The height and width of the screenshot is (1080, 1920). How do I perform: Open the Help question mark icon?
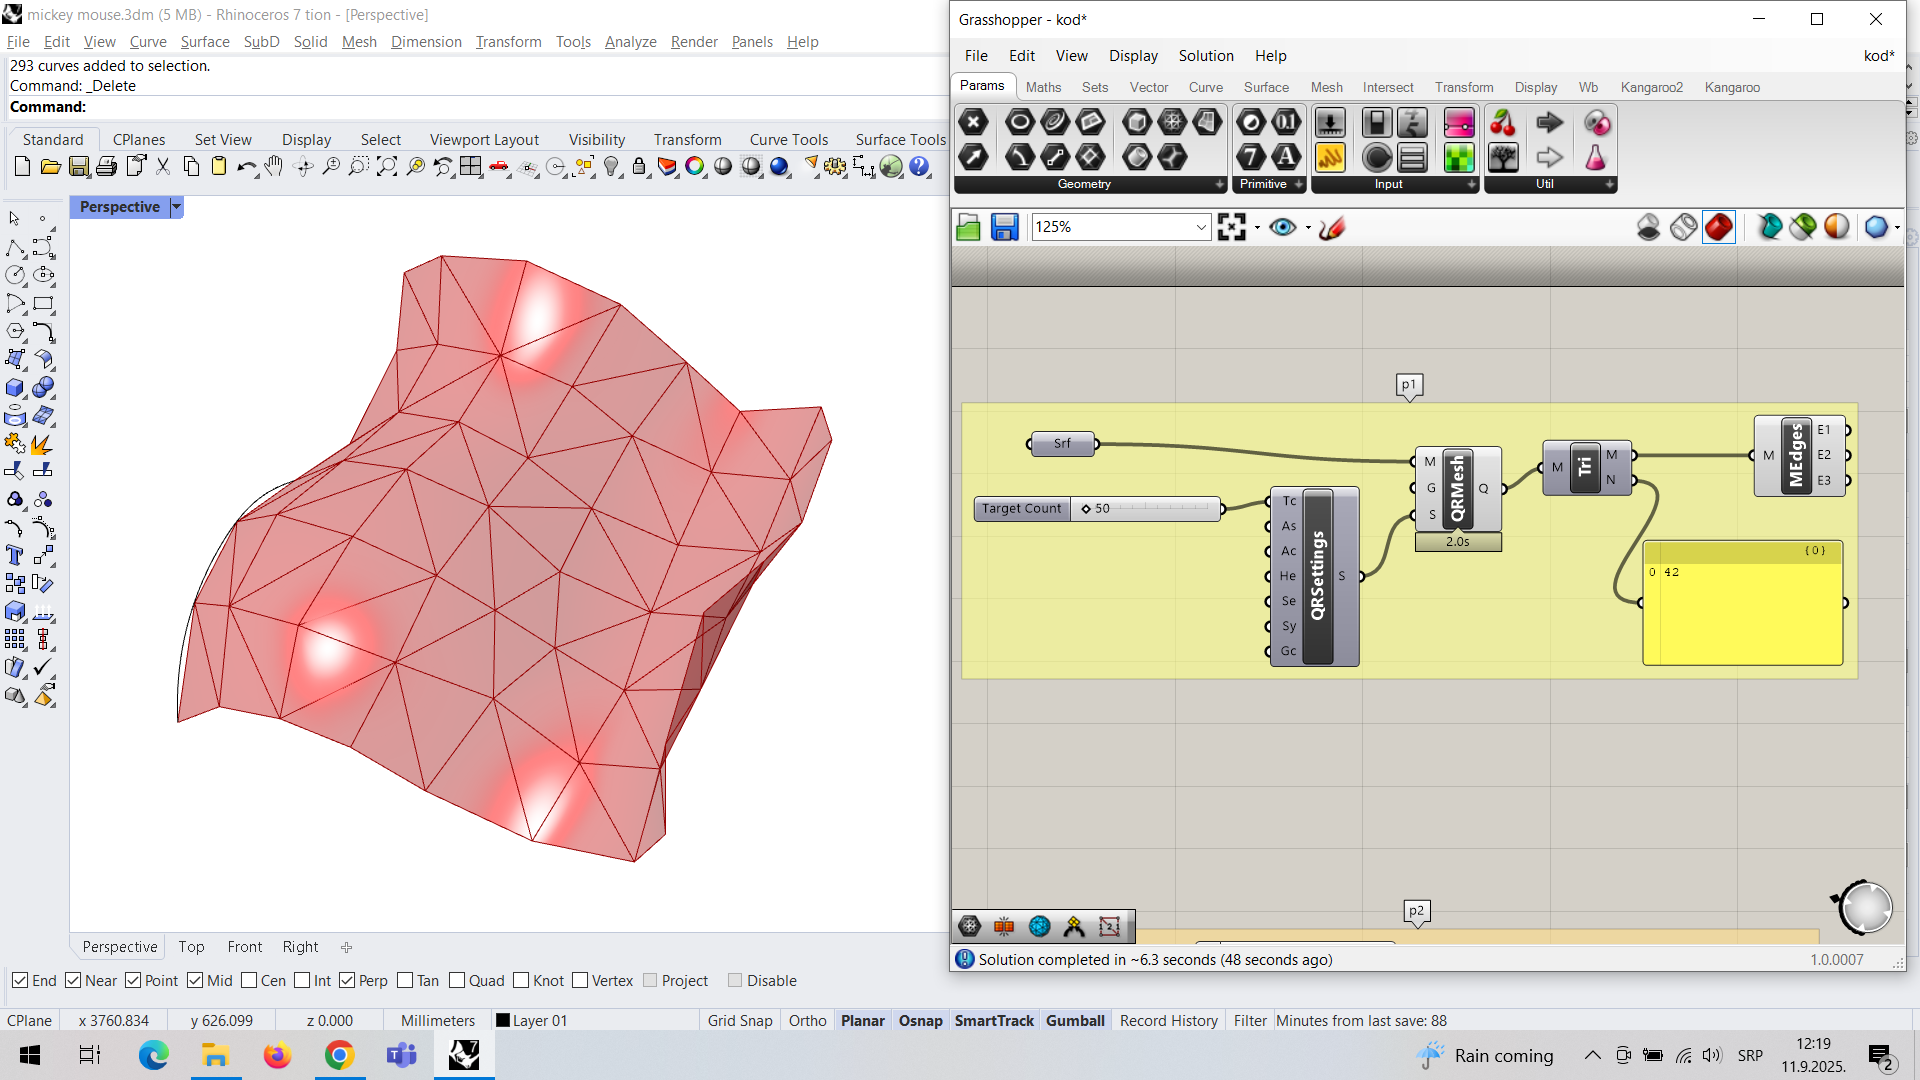[x=919, y=167]
